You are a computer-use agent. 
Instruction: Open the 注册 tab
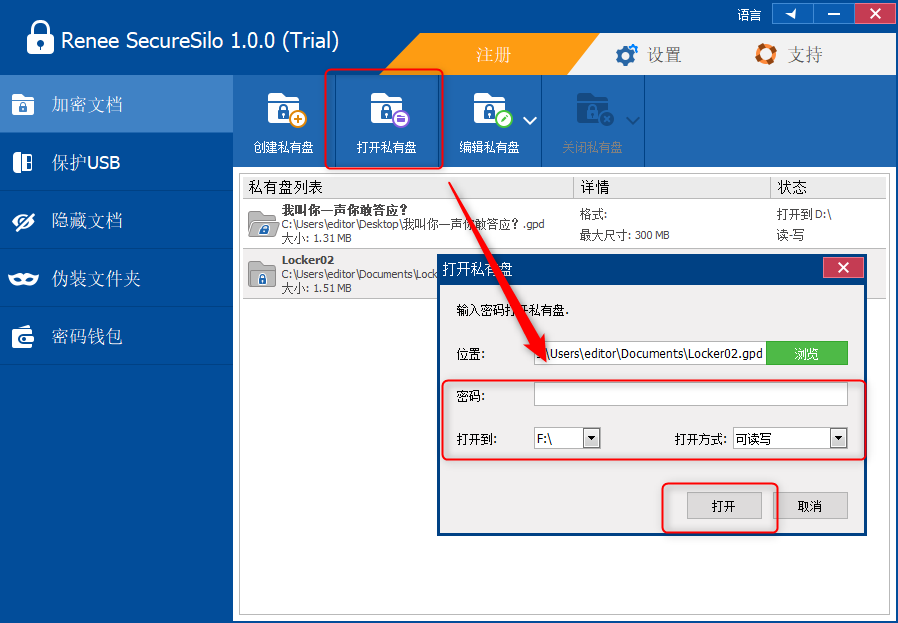pyautogui.click(x=493, y=54)
